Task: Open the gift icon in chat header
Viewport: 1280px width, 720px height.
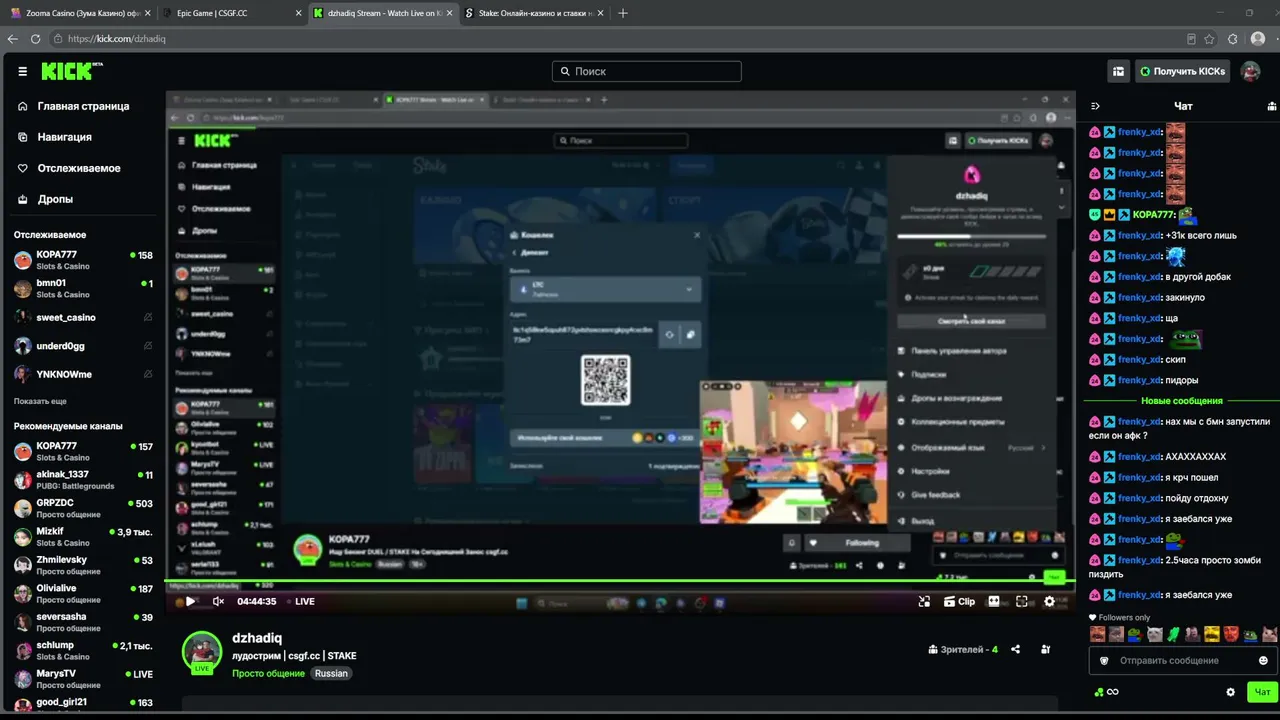Action: pos(1271,106)
